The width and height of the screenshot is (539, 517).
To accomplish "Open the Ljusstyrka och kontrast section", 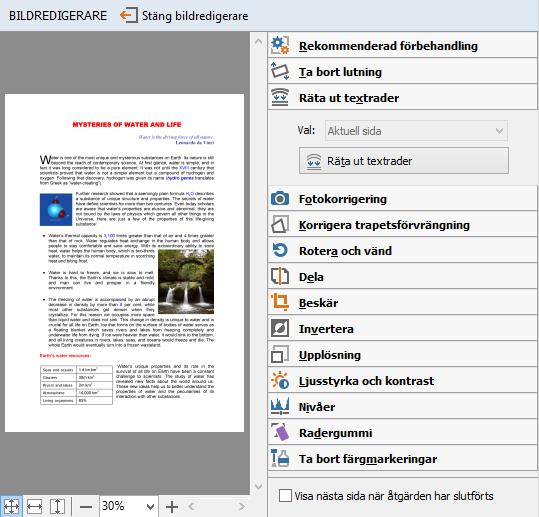I will [402, 380].
